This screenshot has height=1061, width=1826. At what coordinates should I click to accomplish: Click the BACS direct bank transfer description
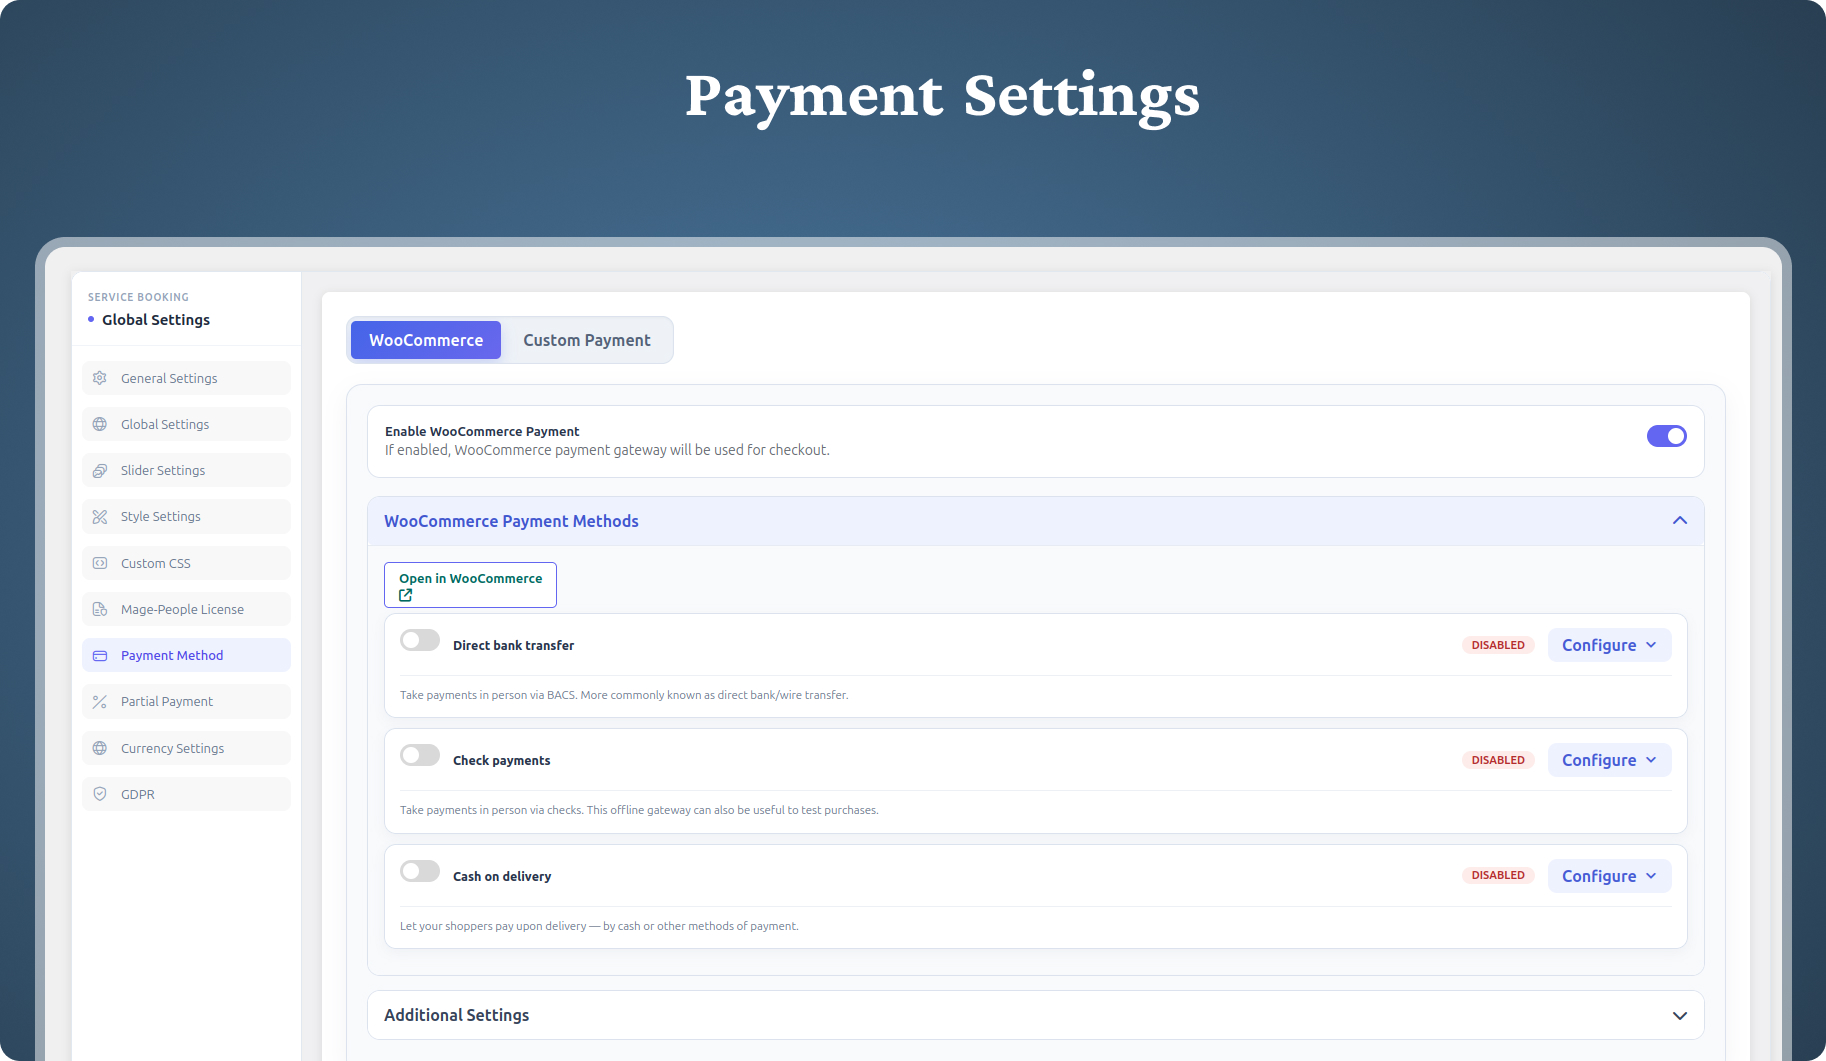624,695
